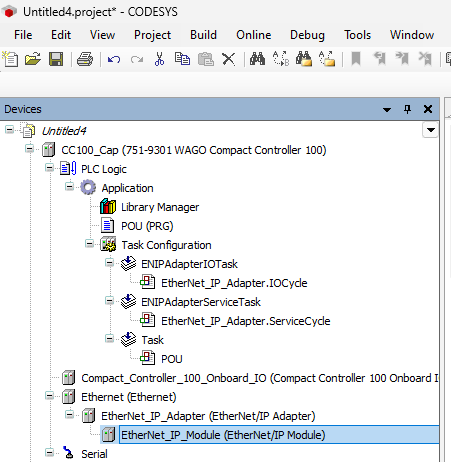Go to previous bookmark icon
451x462 pixels.
pos(379,59)
